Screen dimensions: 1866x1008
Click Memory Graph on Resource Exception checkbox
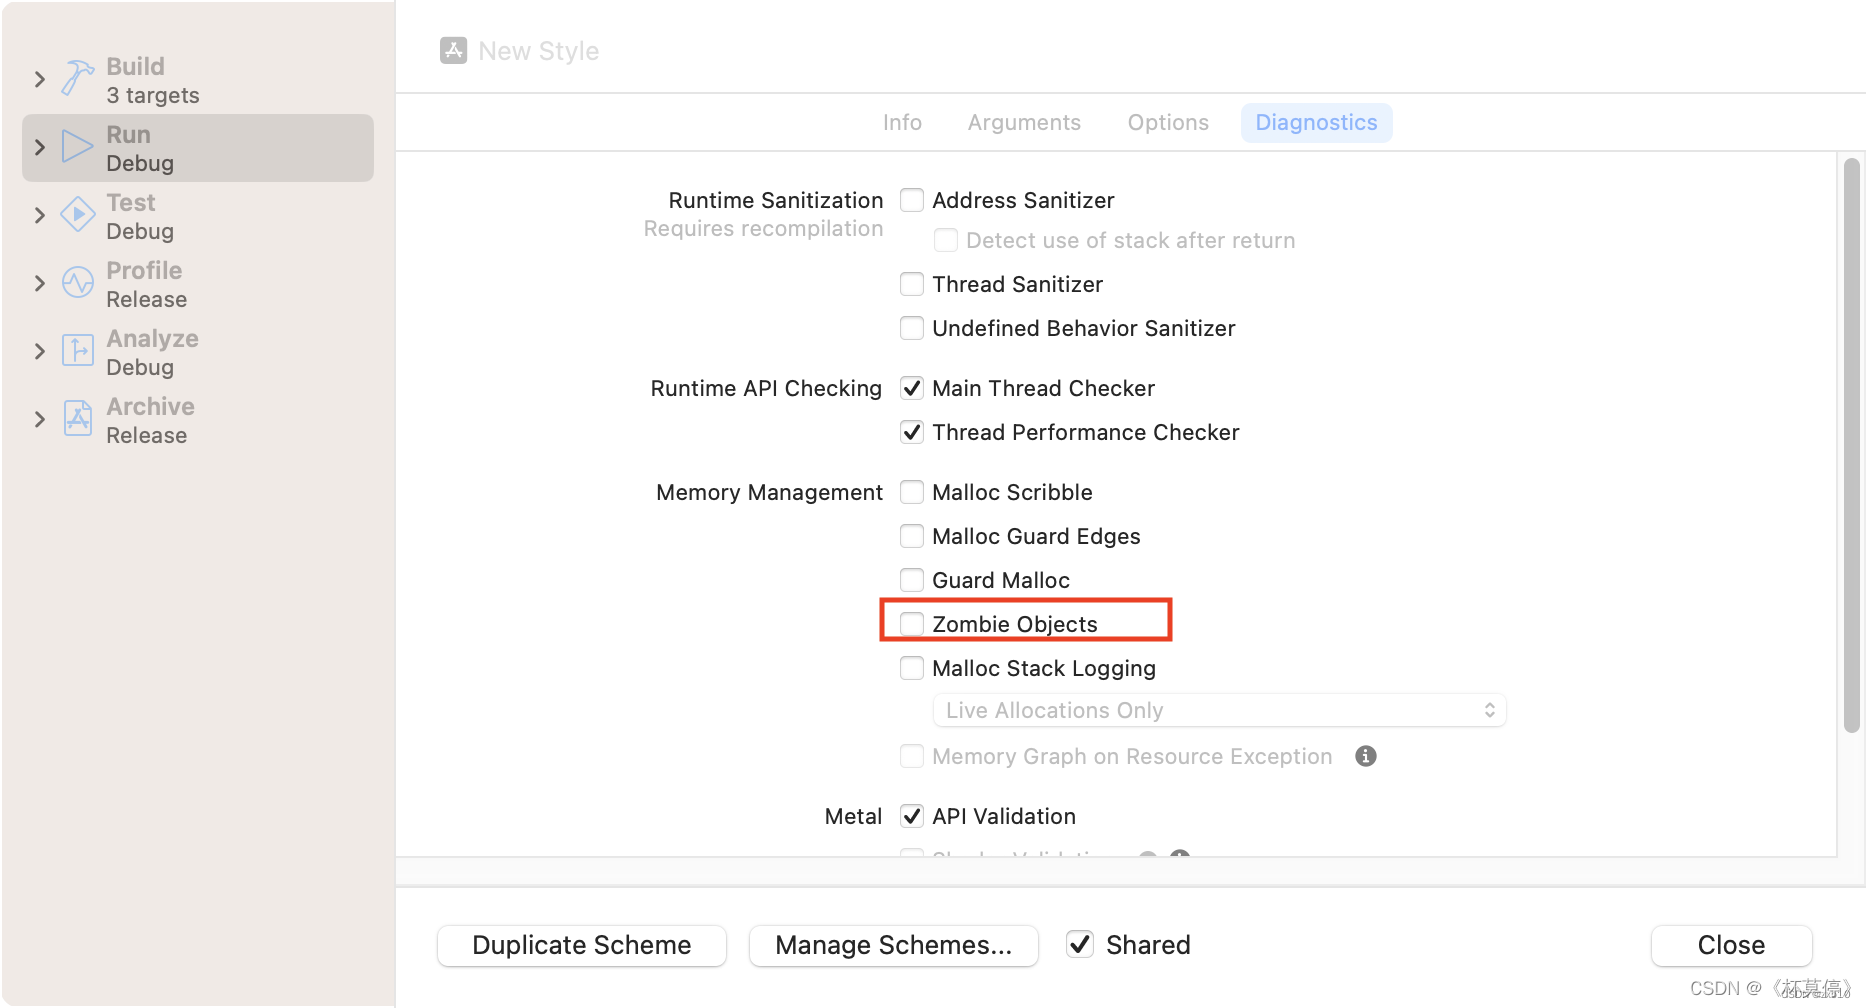click(x=912, y=756)
